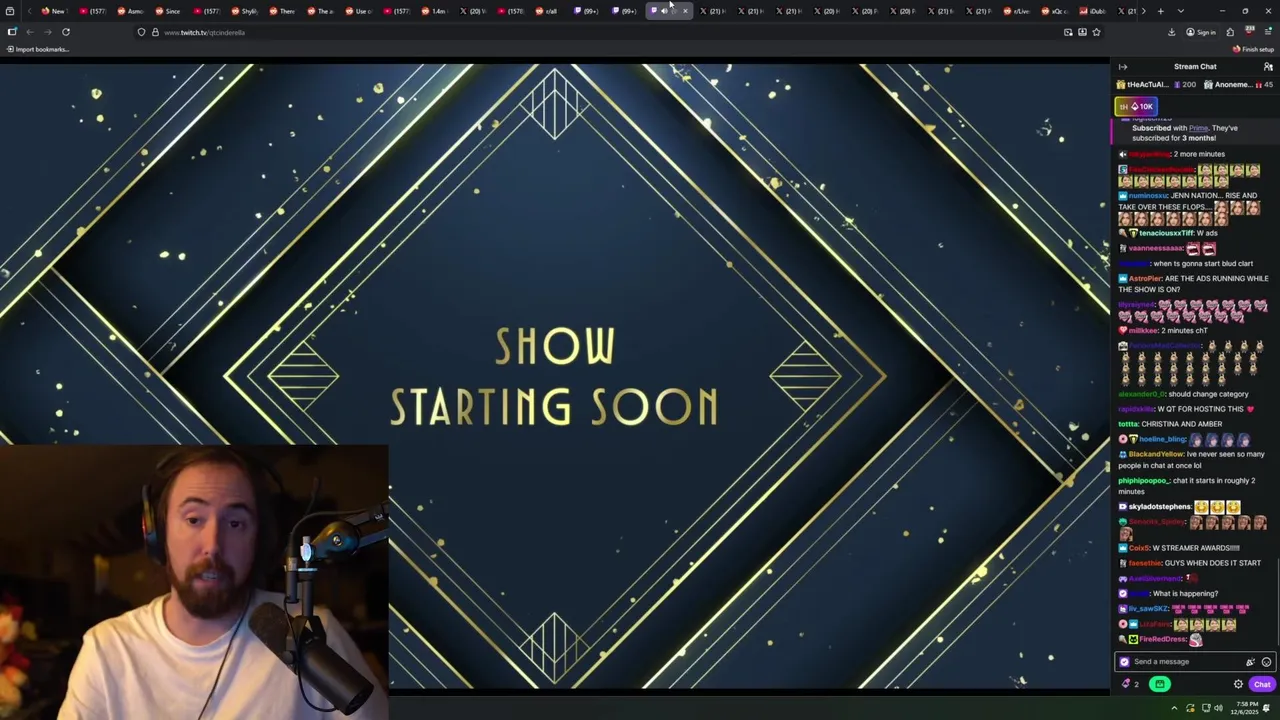This screenshot has width=1280, height=720.
Task: Mute the playing Twitch tab audio
Action: [x=664, y=11]
